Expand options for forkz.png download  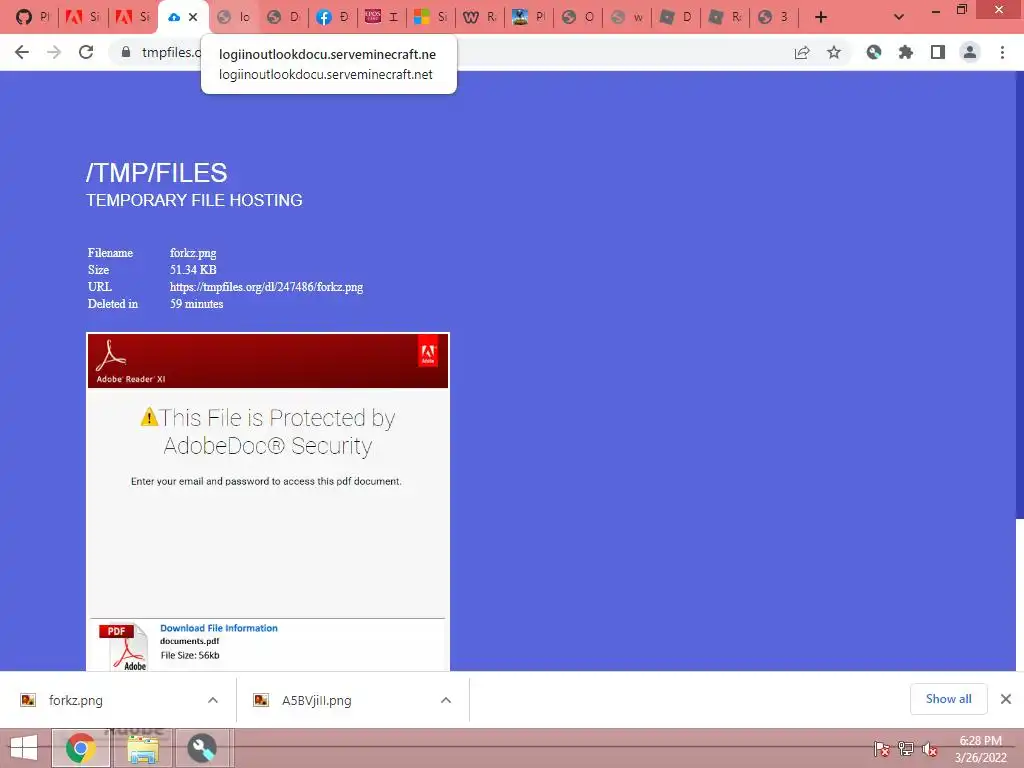tap(213, 700)
